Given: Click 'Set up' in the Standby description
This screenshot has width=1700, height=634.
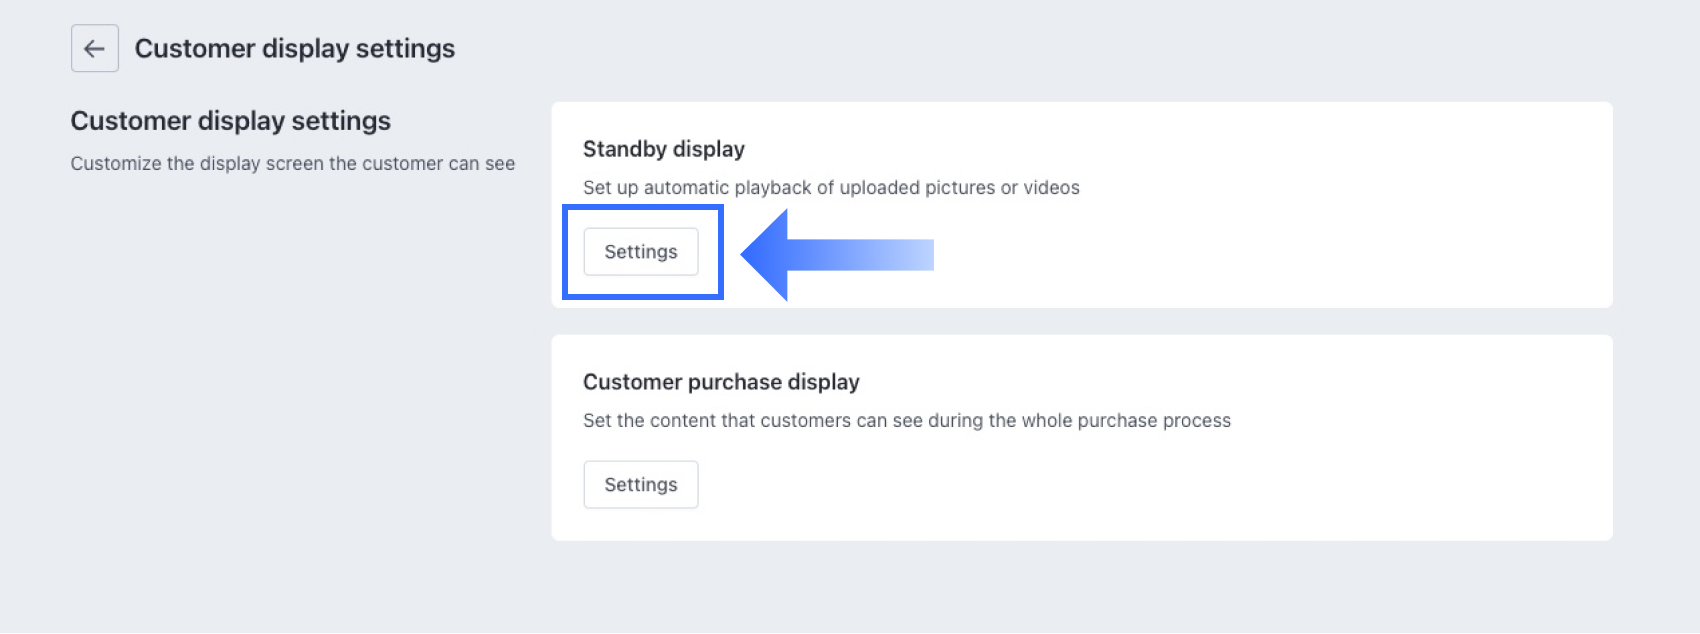Looking at the screenshot, I should point(611,188).
